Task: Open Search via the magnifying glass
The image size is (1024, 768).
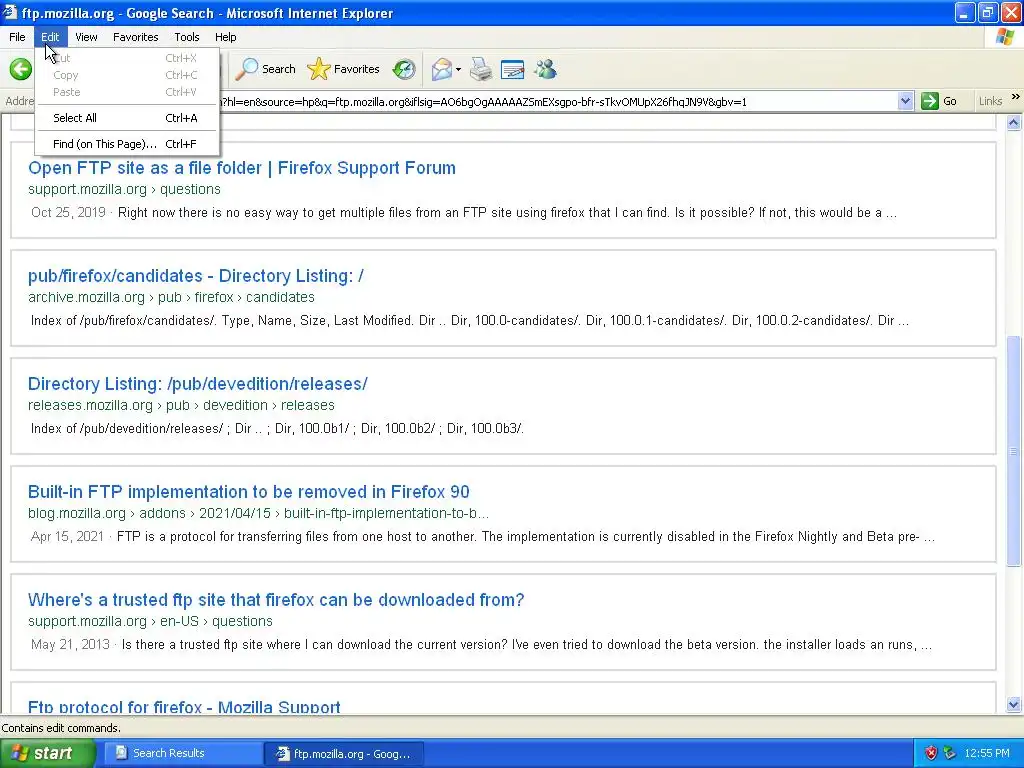Action: point(266,69)
